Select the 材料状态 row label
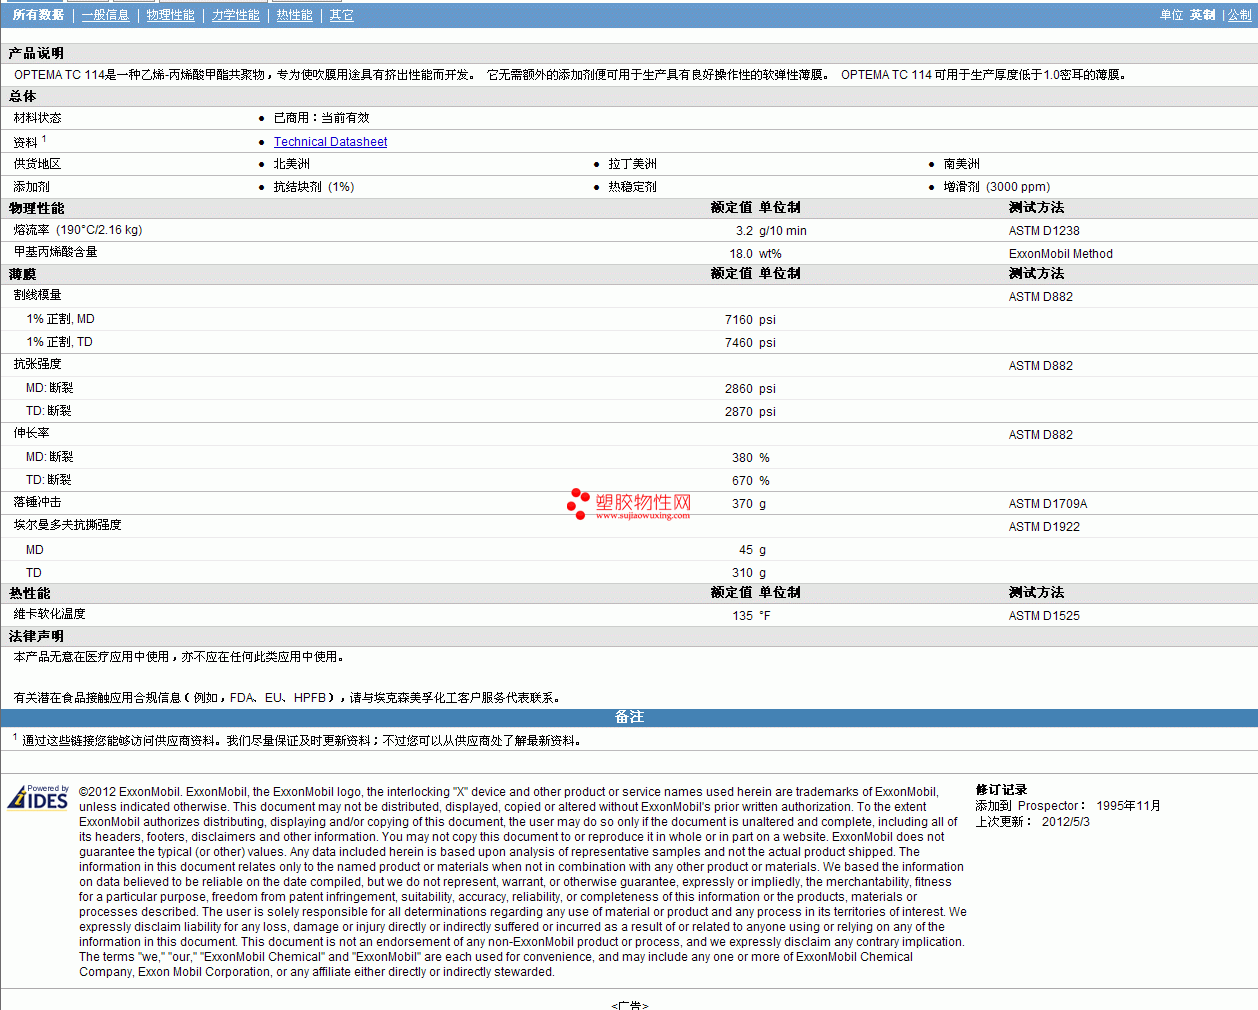 [x=37, y=118]
